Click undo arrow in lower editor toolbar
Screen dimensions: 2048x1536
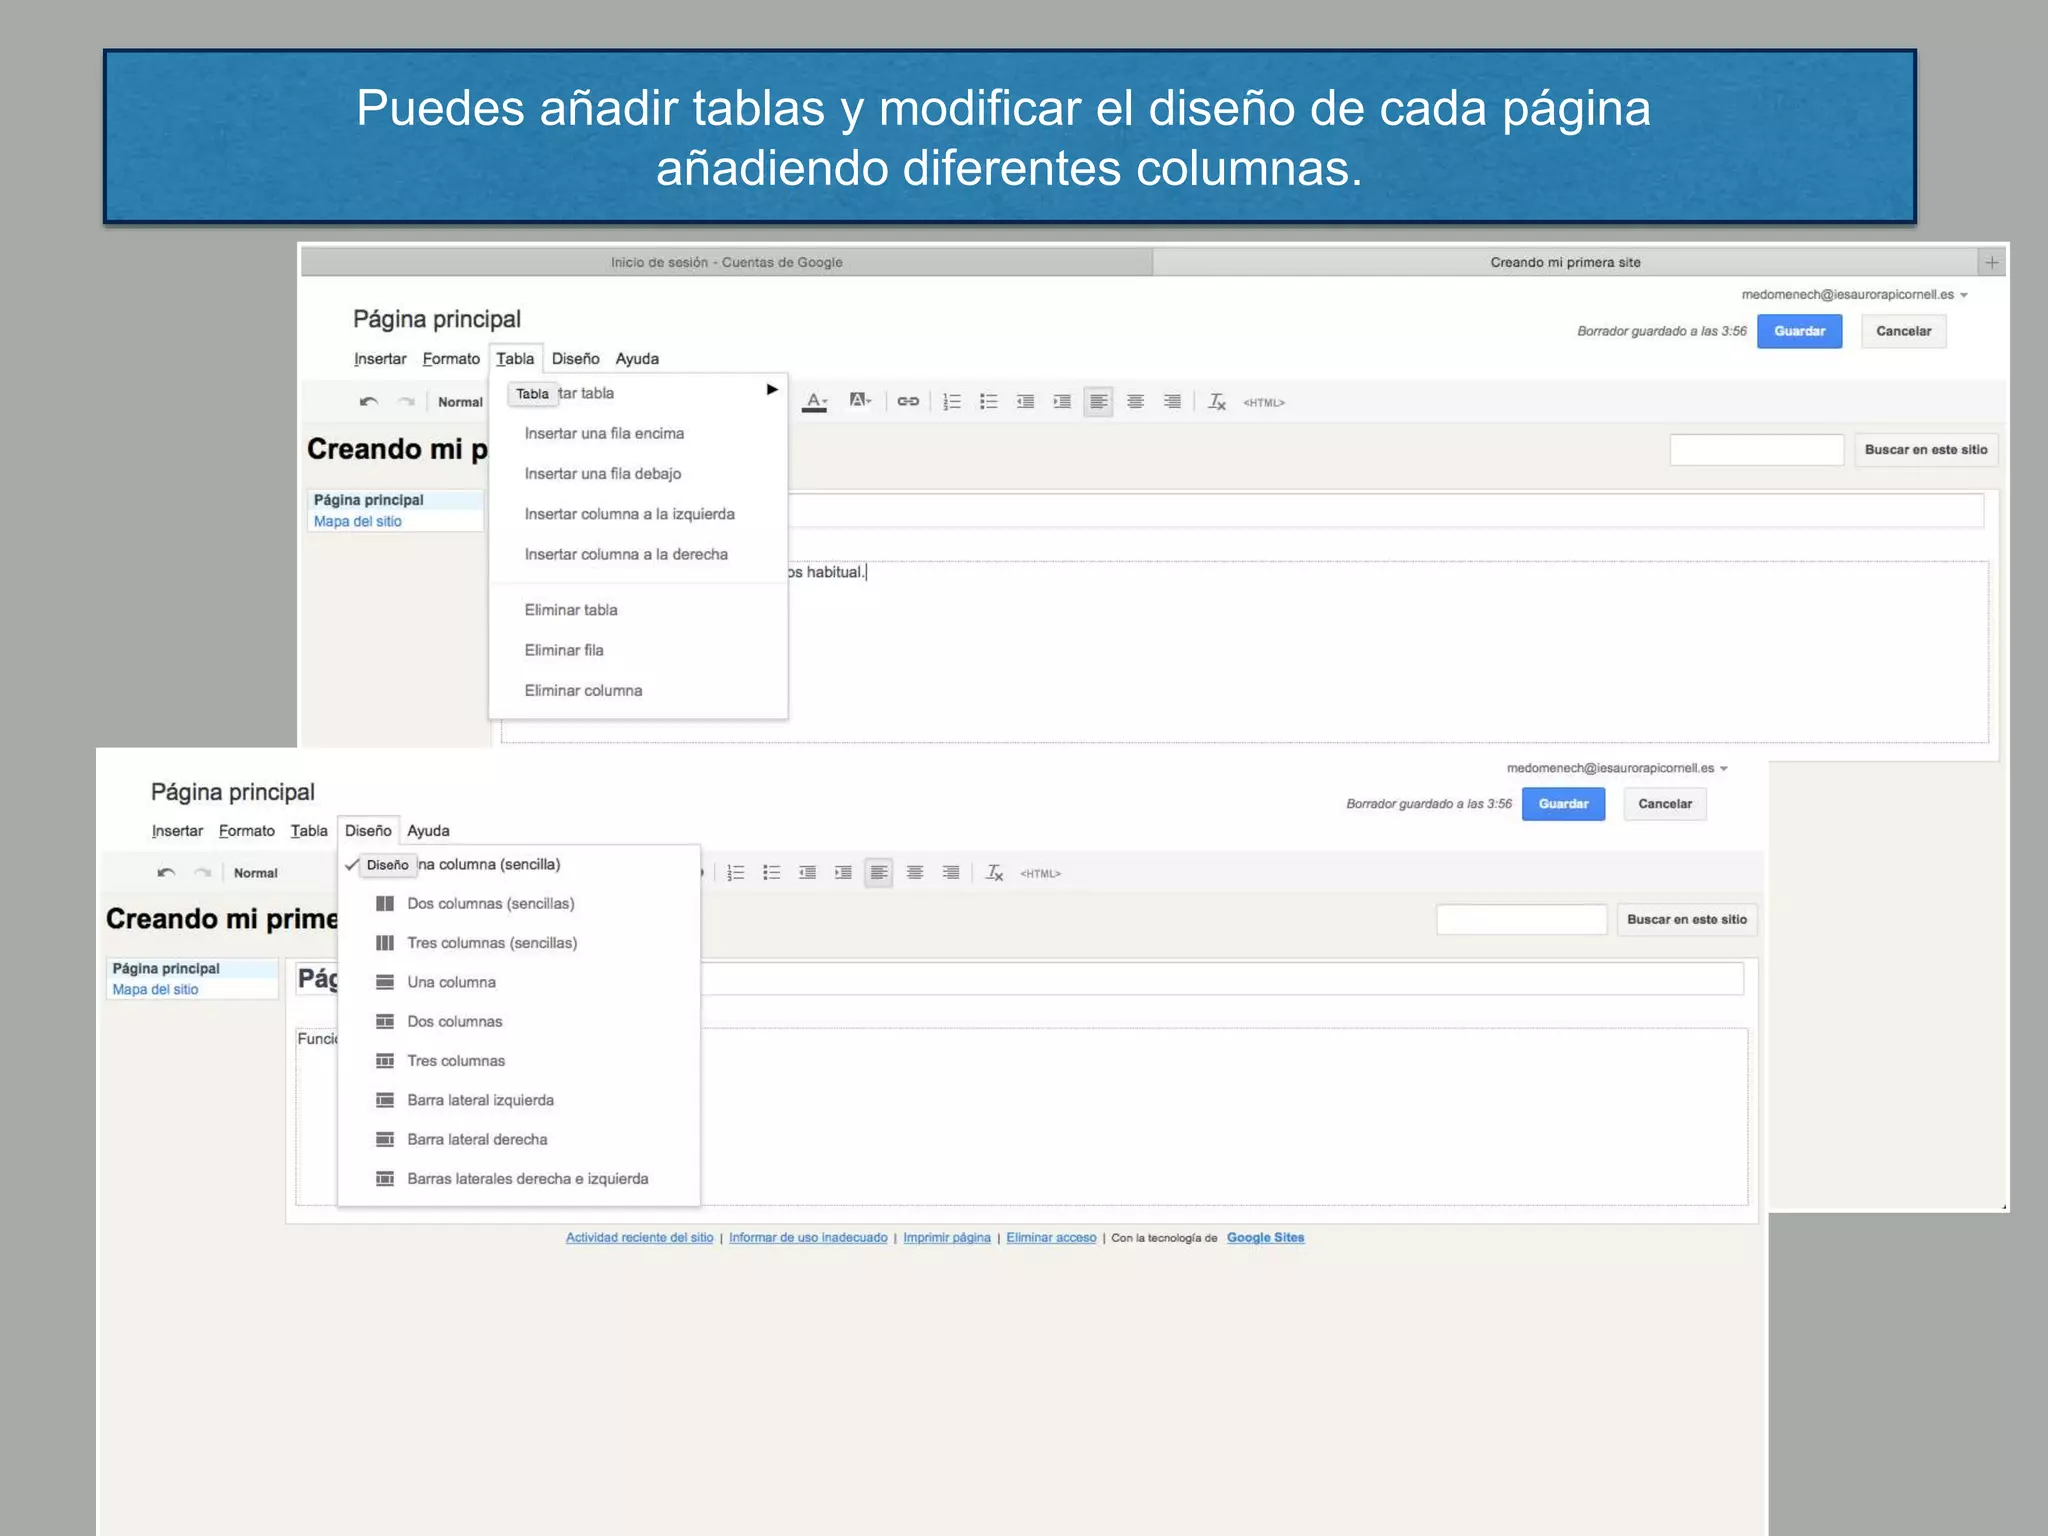click(x=166, y=873)
